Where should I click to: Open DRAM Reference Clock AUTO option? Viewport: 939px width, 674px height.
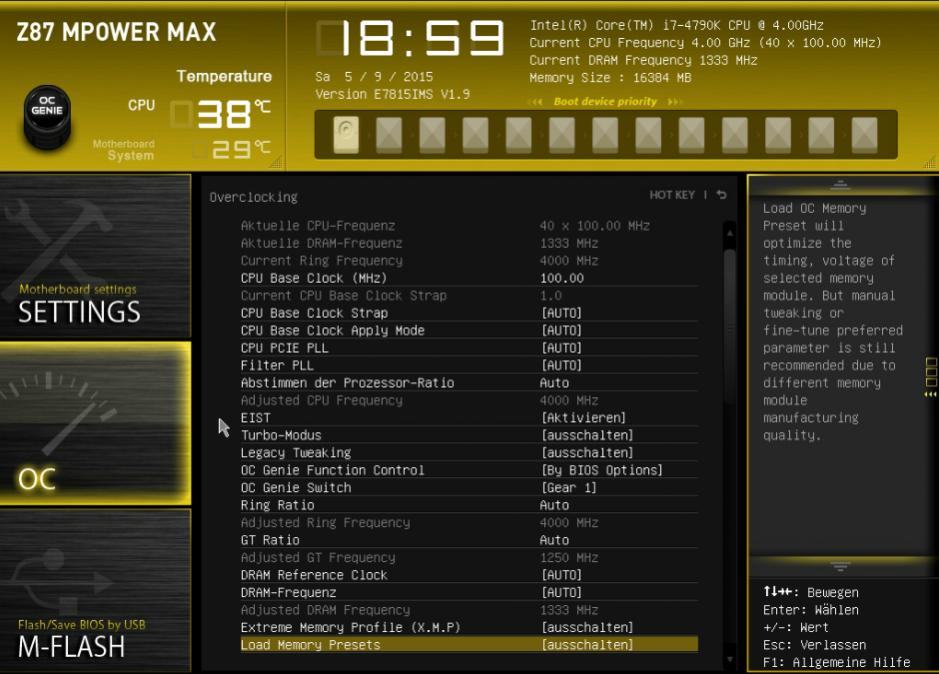[562, 575]
